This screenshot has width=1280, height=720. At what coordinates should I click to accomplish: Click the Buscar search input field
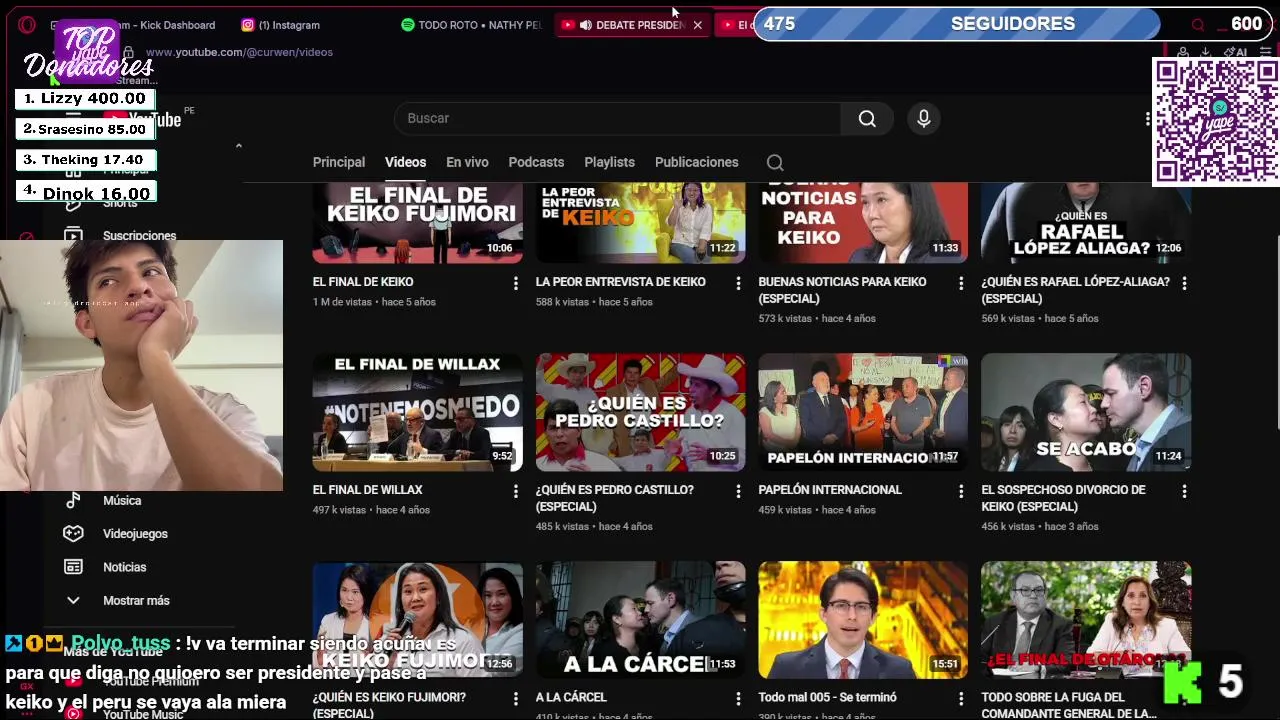coord(617,118)
